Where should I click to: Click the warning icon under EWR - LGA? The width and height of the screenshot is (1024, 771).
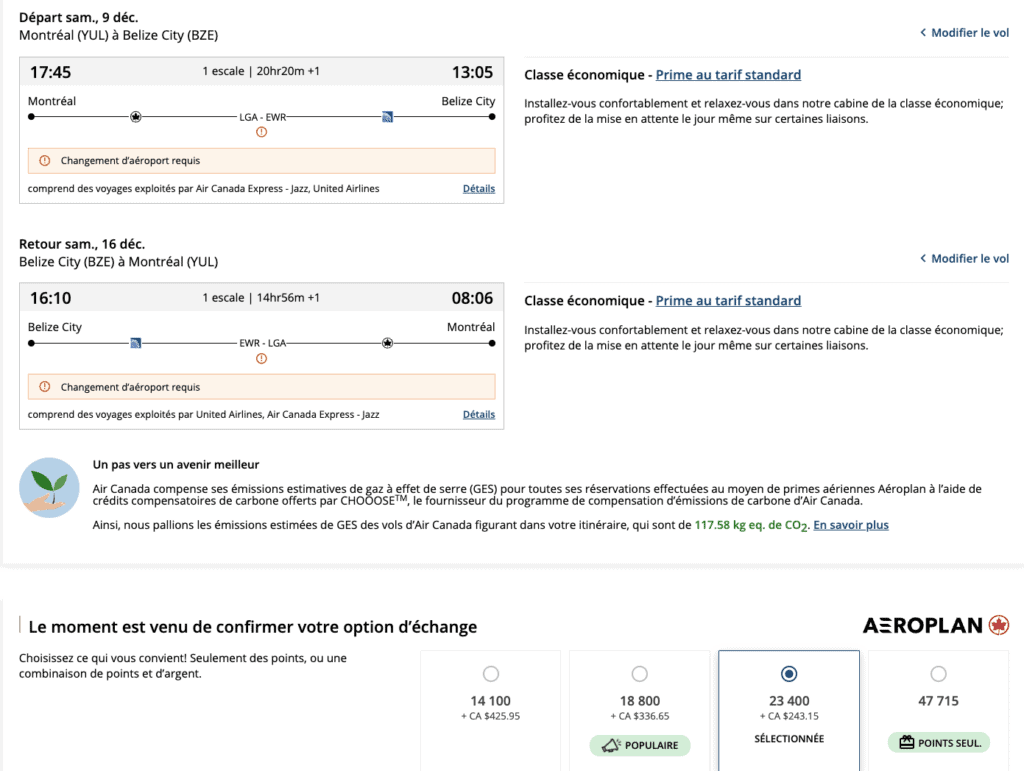[262, 358]
